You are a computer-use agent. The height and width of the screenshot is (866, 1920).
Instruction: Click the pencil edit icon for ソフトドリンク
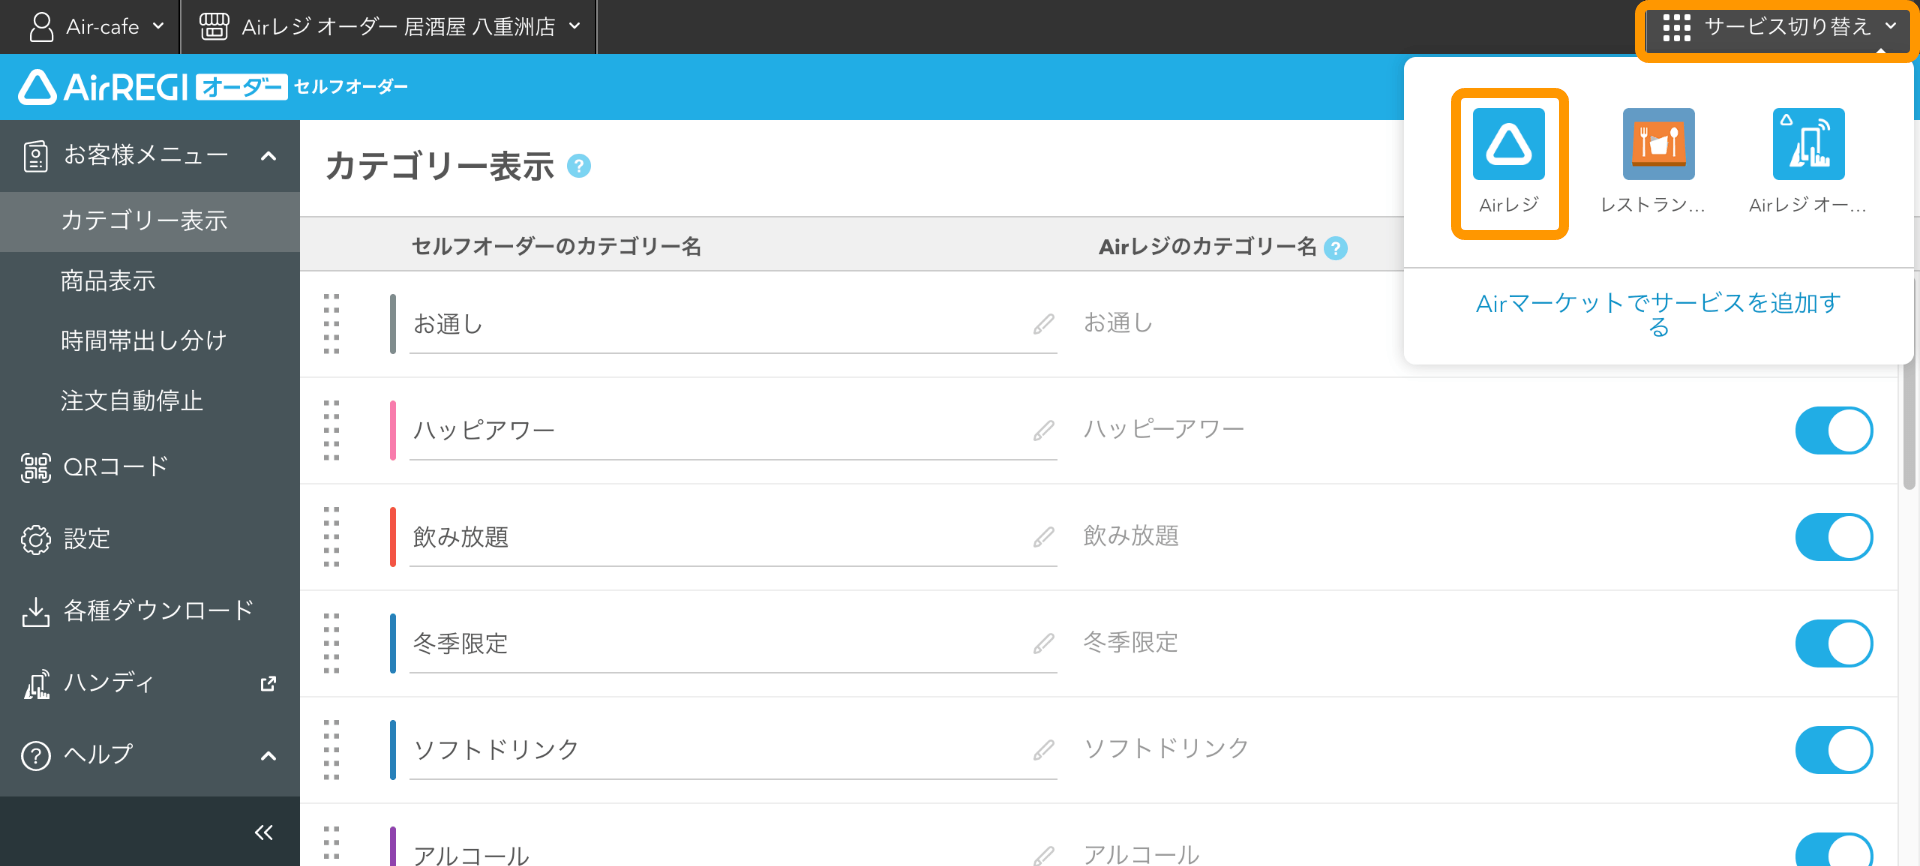pos(1044,749)
